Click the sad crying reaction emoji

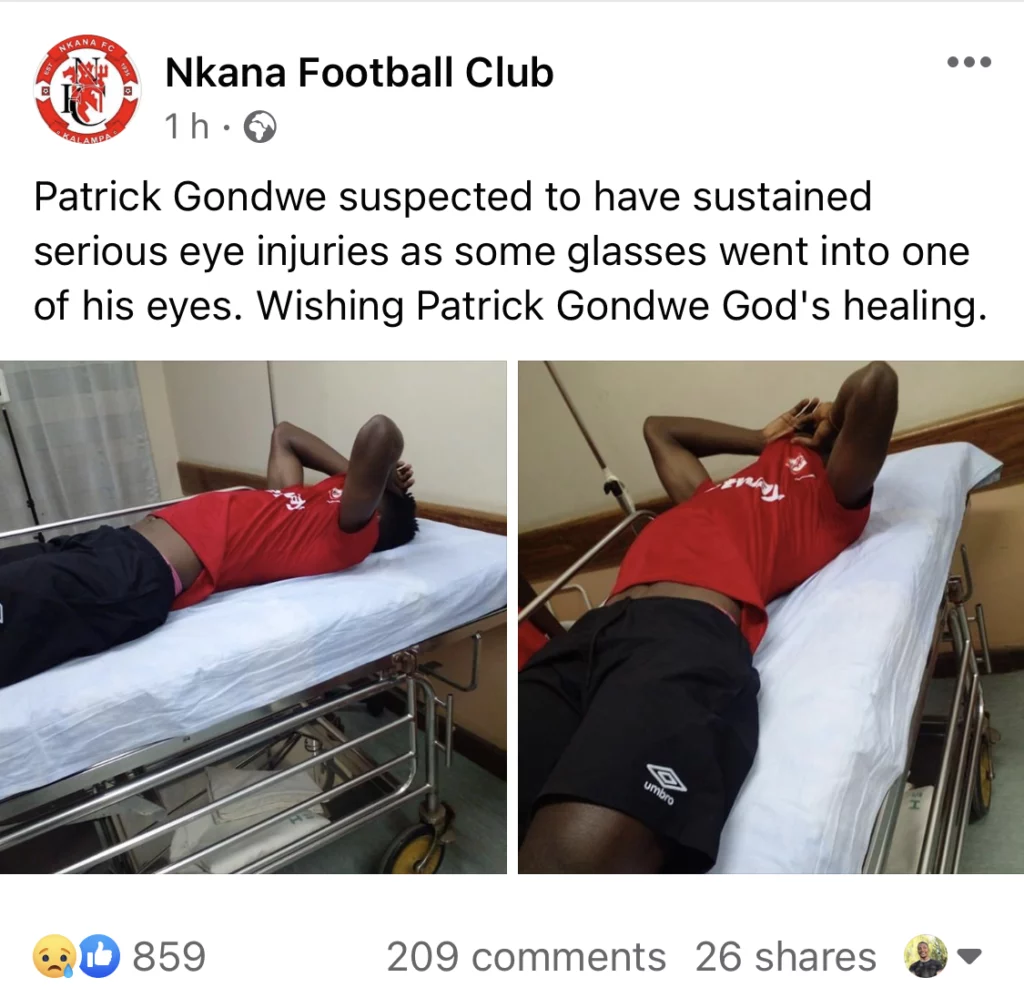click(x=54, y=956)
